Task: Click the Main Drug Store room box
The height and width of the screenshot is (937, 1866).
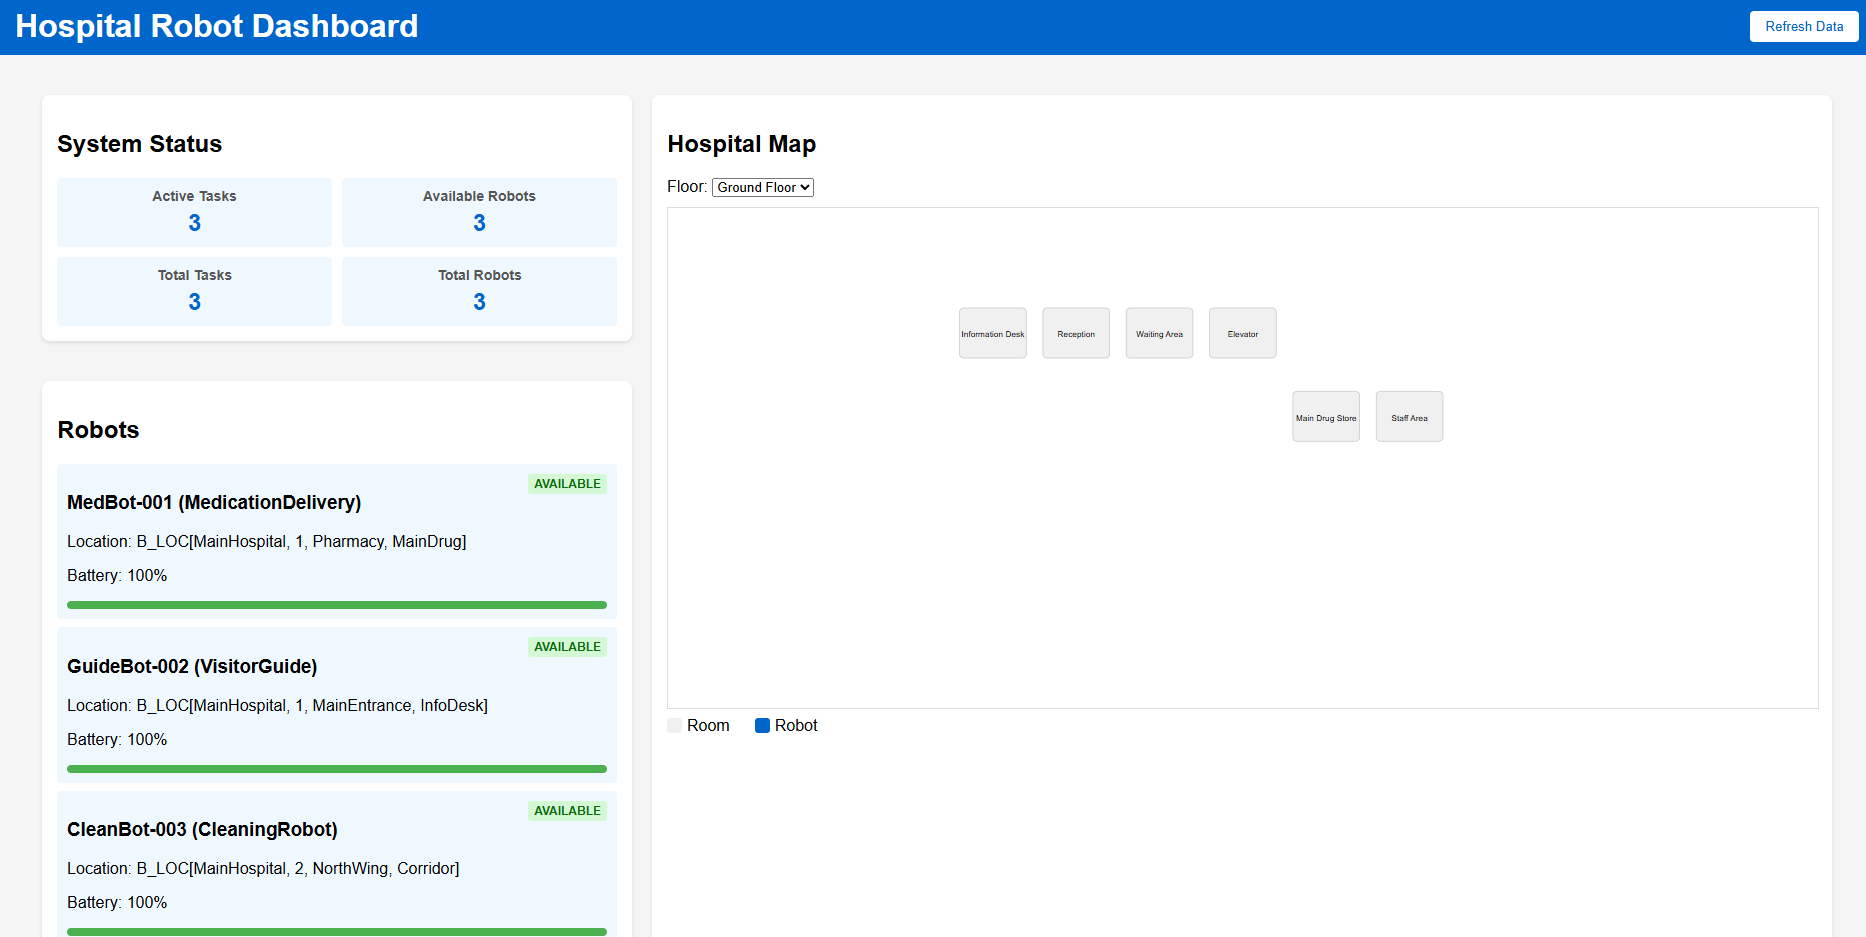Action: (1326, 416)
